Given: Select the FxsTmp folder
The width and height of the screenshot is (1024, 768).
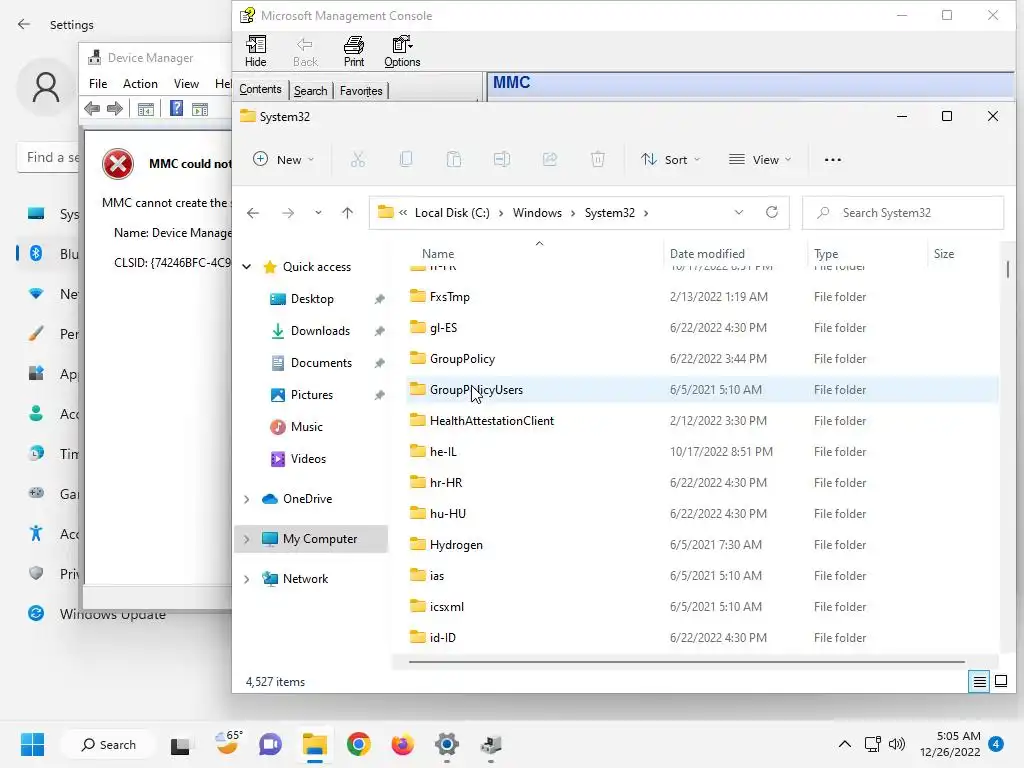Looking at the screenshot, I should point(702,296).
